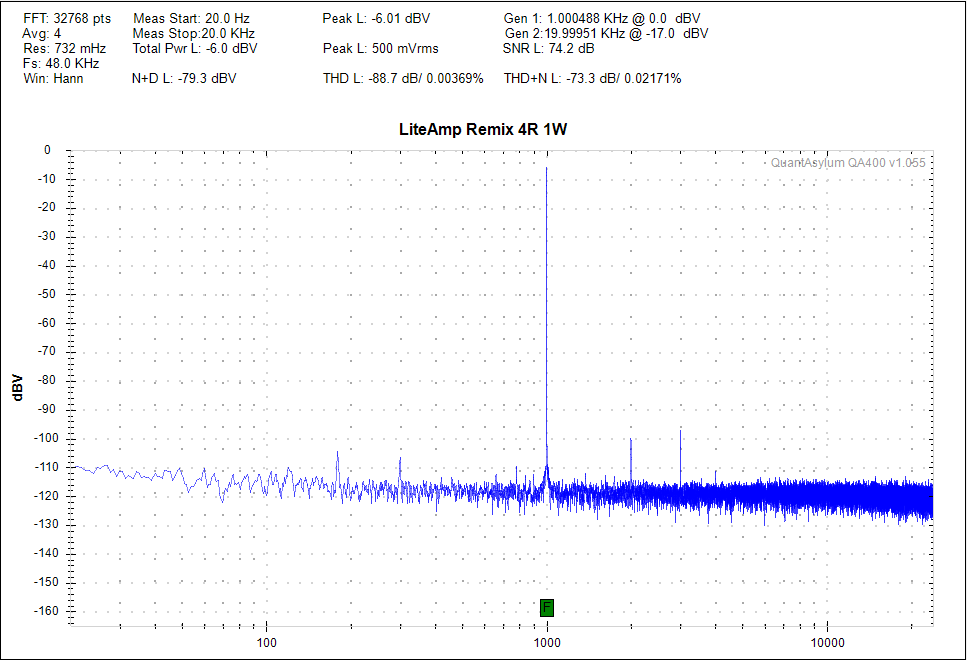Viewport: 967px width, 660px height.
Task: Click the chart title 'LiteAmp Remix 4R 1W'
Action: pos(483,130)
